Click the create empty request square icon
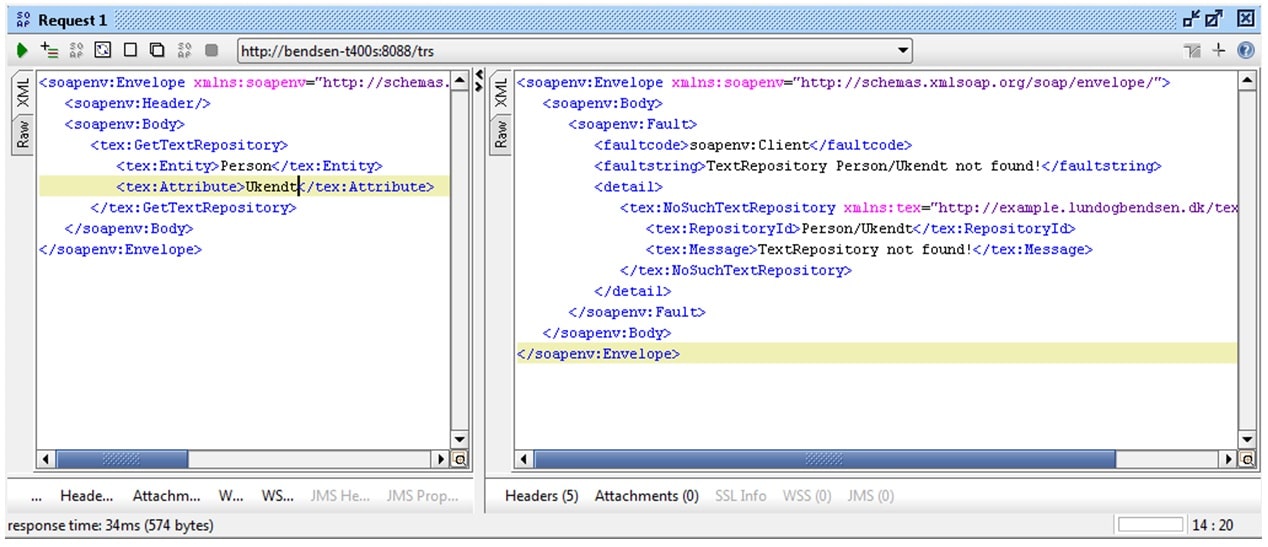The width and height of the screenshot is (1268, 547). [x=130, y=50]
